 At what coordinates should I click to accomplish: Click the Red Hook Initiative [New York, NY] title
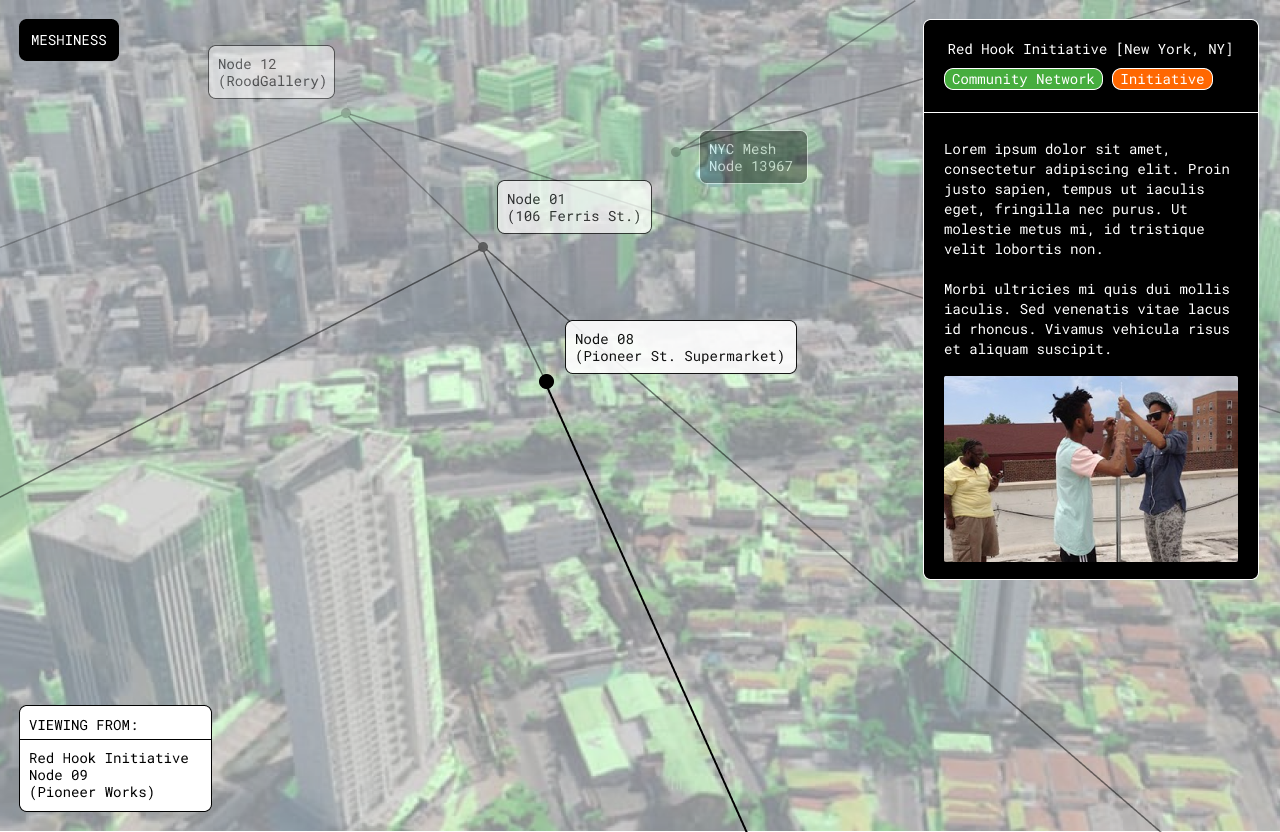[1090, 49]
